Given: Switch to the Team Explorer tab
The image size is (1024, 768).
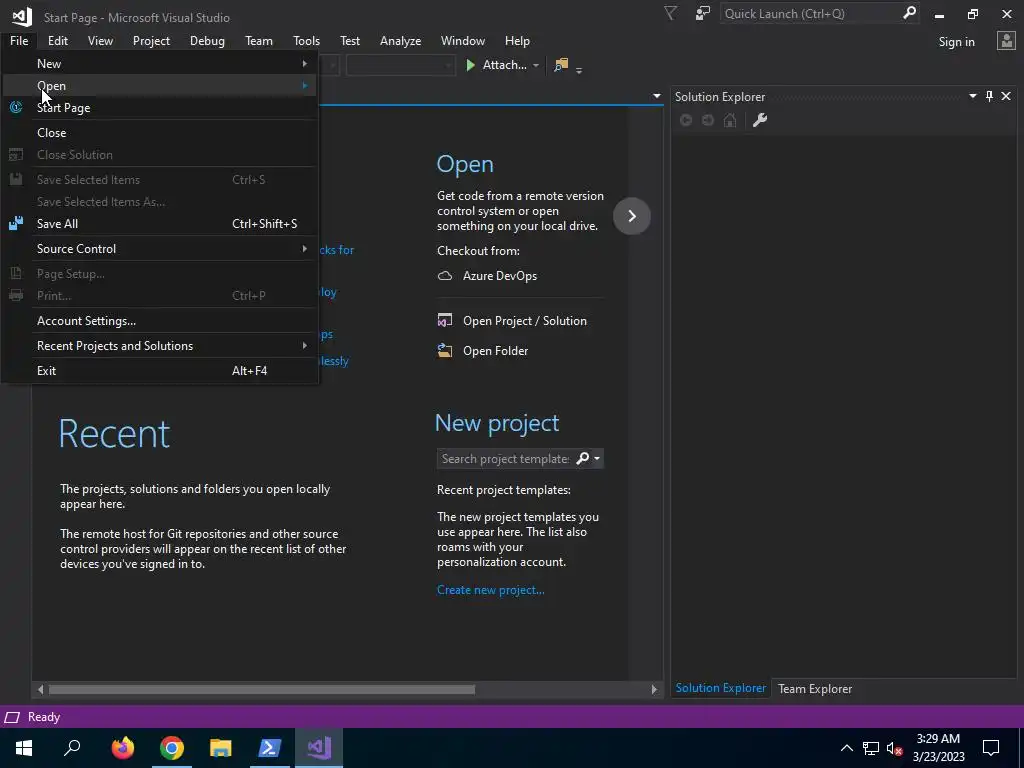Looking at the screenshot, I should click(x=815, y=688).
